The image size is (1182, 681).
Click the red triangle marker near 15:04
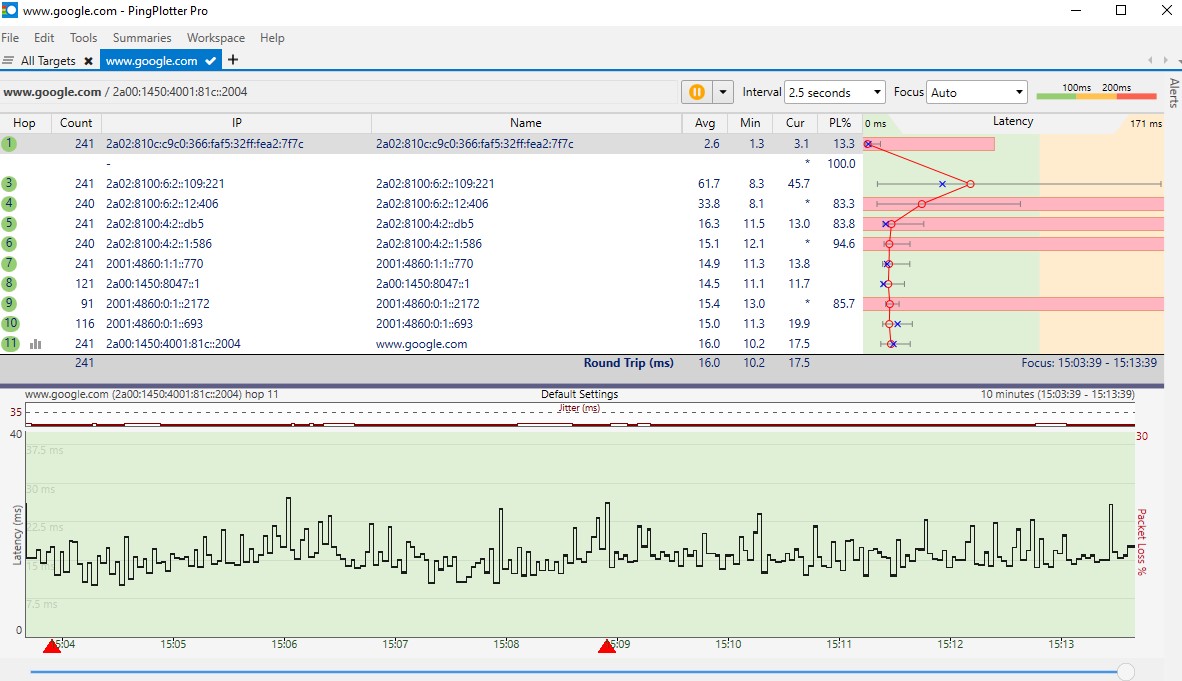tap(51, 646)
